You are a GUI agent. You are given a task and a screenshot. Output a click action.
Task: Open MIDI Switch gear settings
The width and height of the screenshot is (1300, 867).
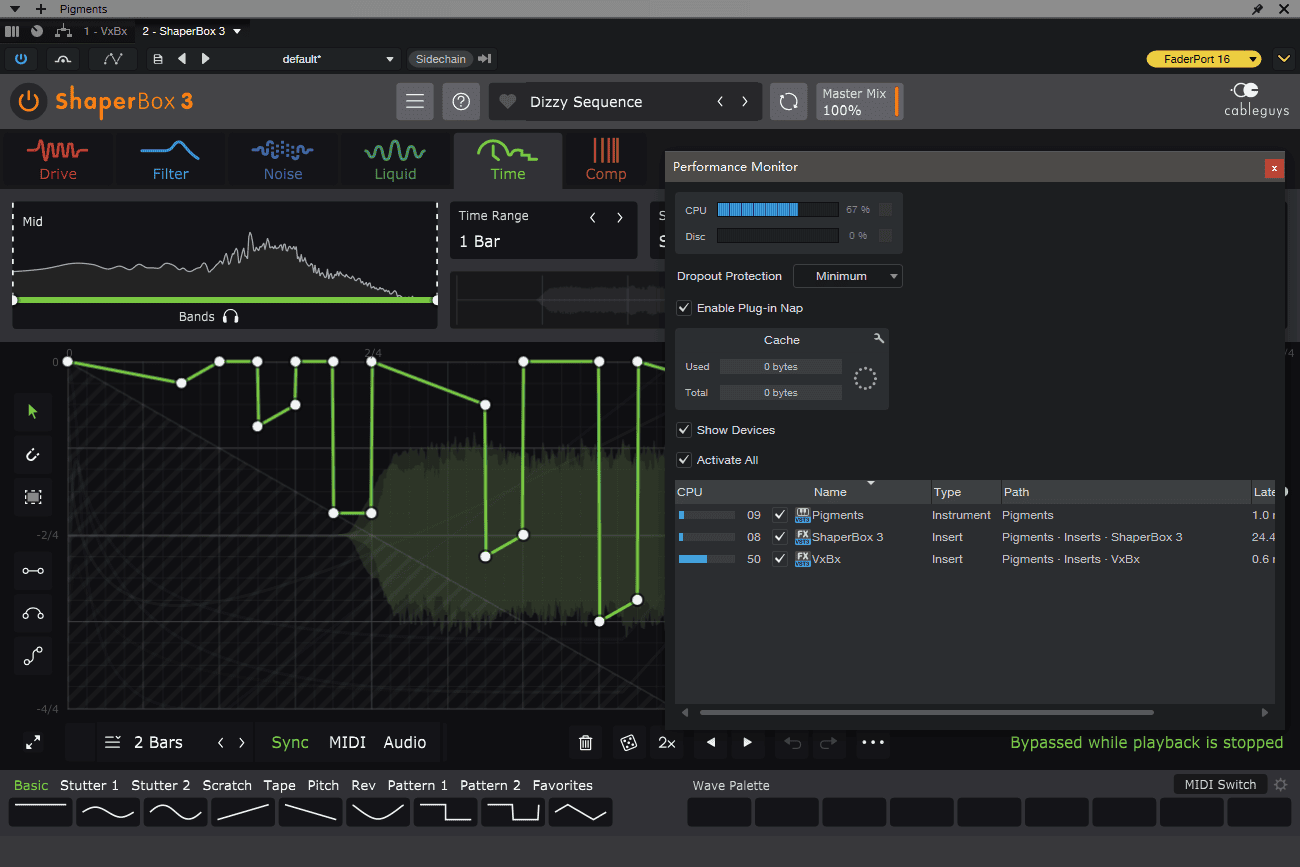tap(1280, 784)
